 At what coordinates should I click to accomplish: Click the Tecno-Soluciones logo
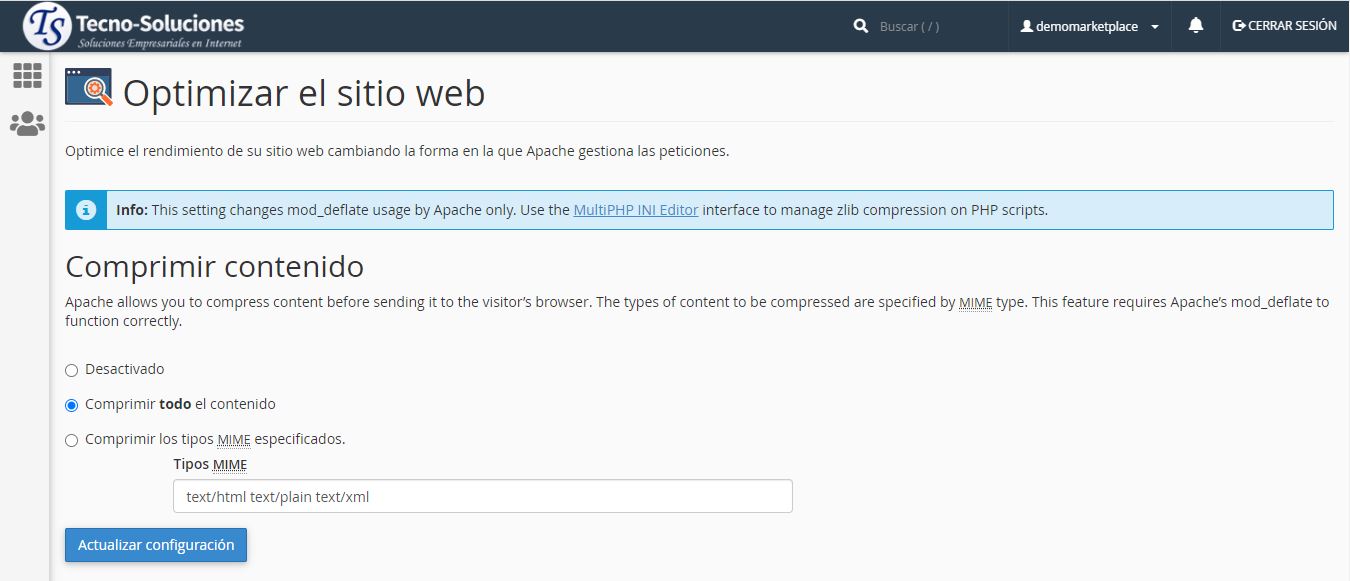pyautogui.click(x=133, y=27)
